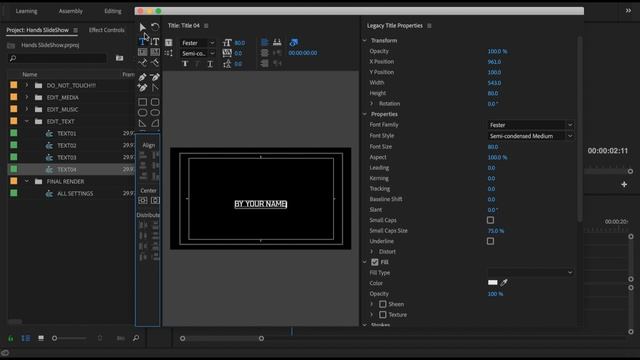Select the Pen tool

[142, 77]
